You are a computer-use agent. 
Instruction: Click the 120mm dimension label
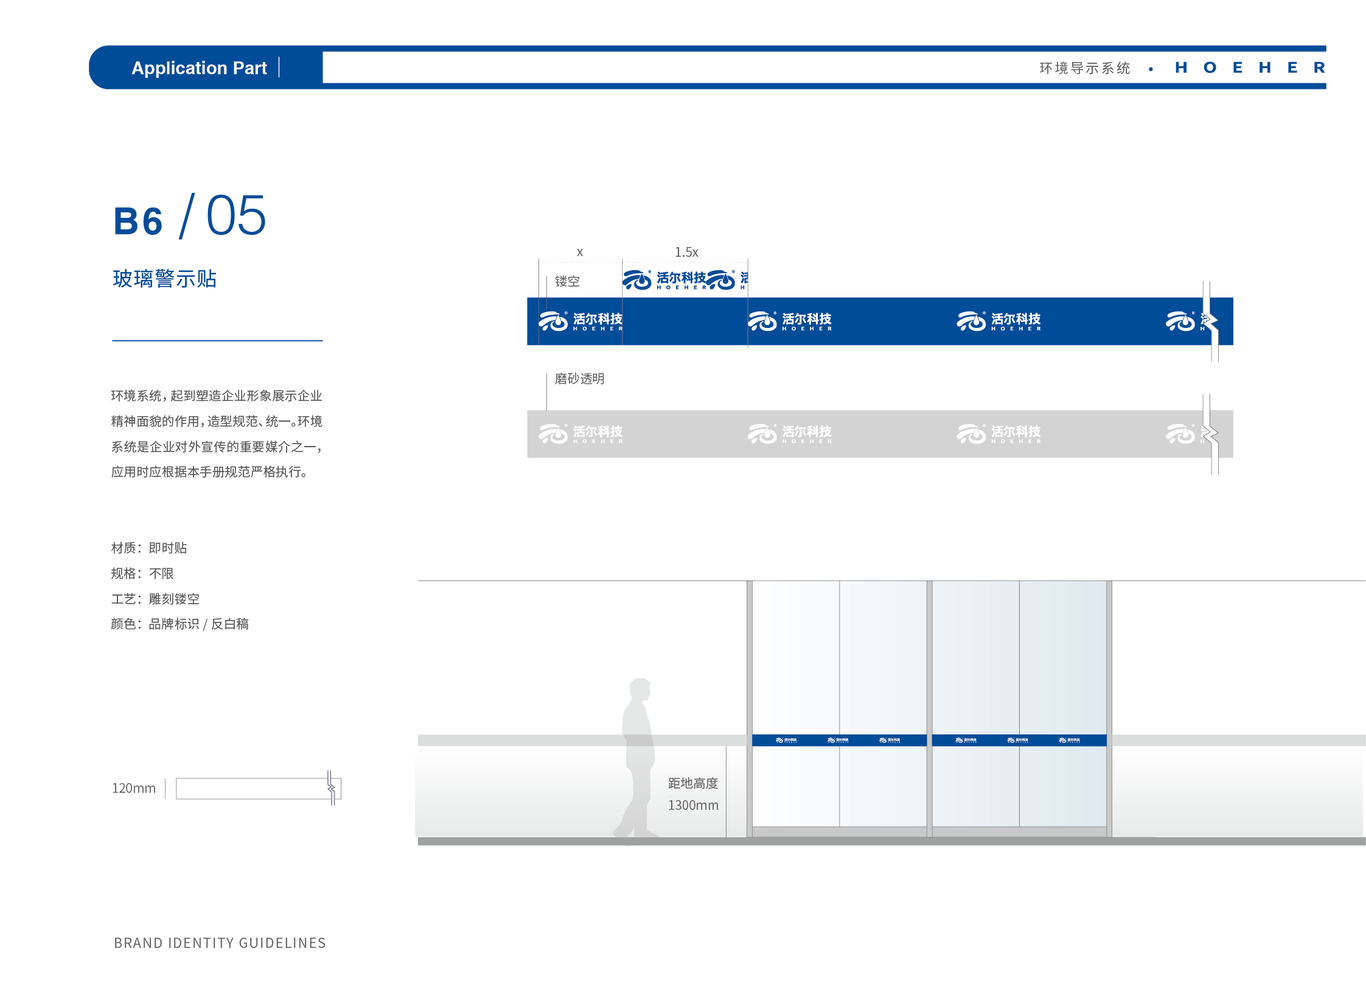(134, 788)
